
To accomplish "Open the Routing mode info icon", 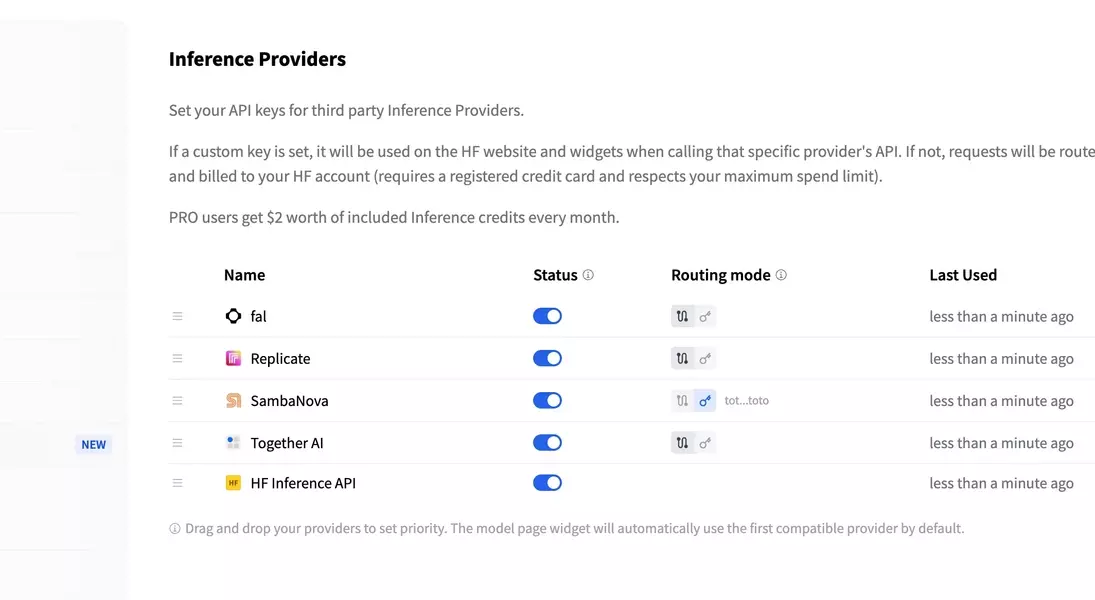I will (x=781, y=275).
